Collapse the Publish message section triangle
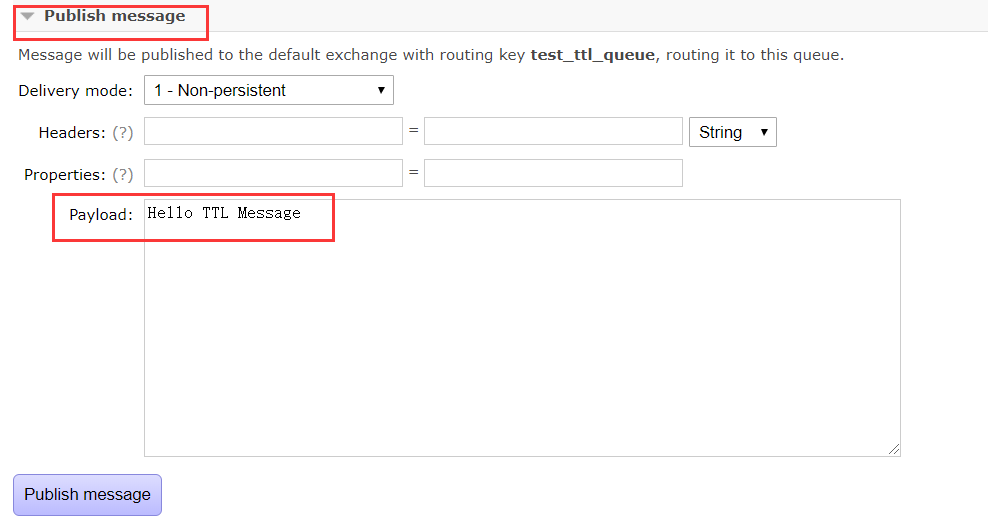This screenshot has width=988, height=530. [x=27, y=16]
